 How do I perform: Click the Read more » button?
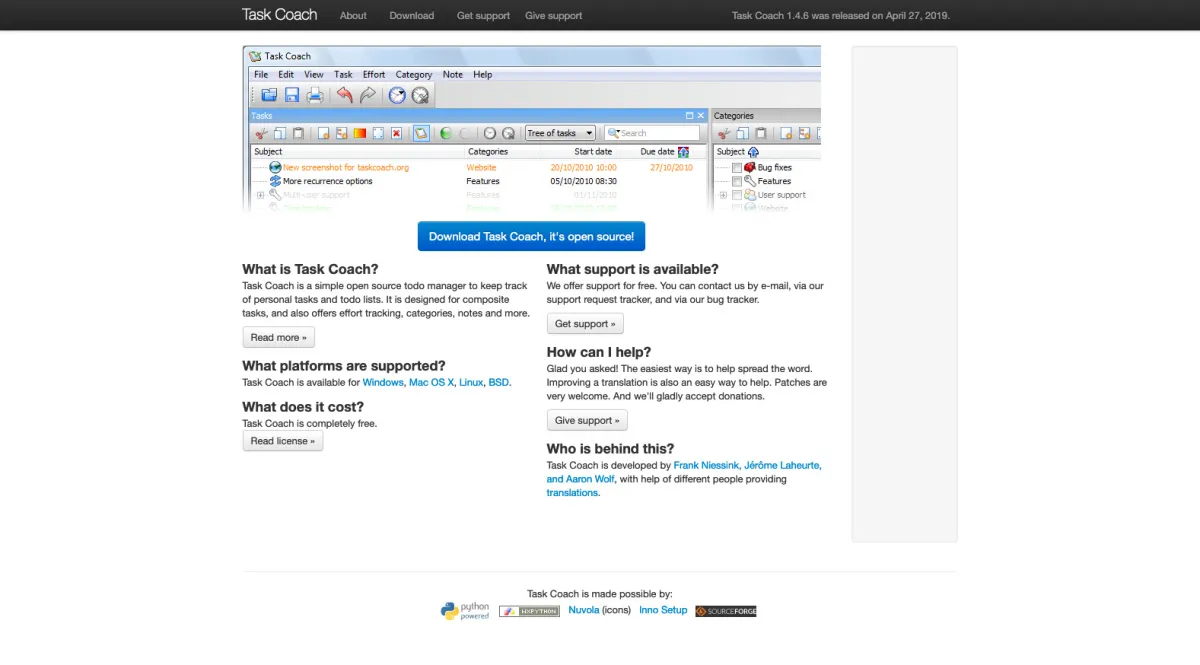(279, 337)
